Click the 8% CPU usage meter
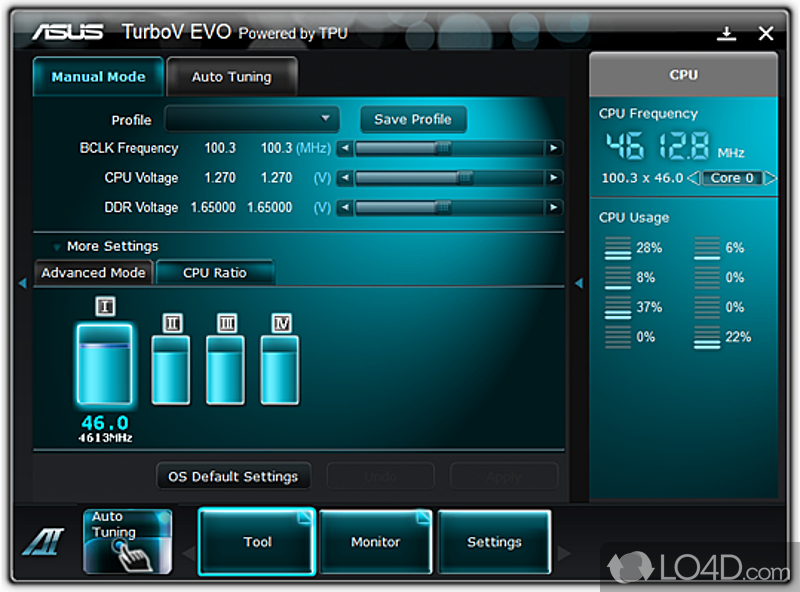This screenshot has height=592, width=800. click(x=618, y=278)
